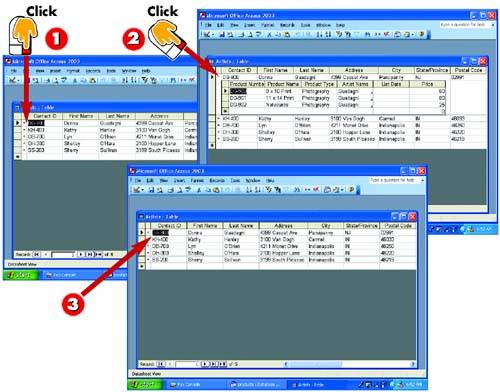Click Last Record navigation button in the front window
Image resolution: width=500 pixels, height=392 pixels.
[214, 364]
